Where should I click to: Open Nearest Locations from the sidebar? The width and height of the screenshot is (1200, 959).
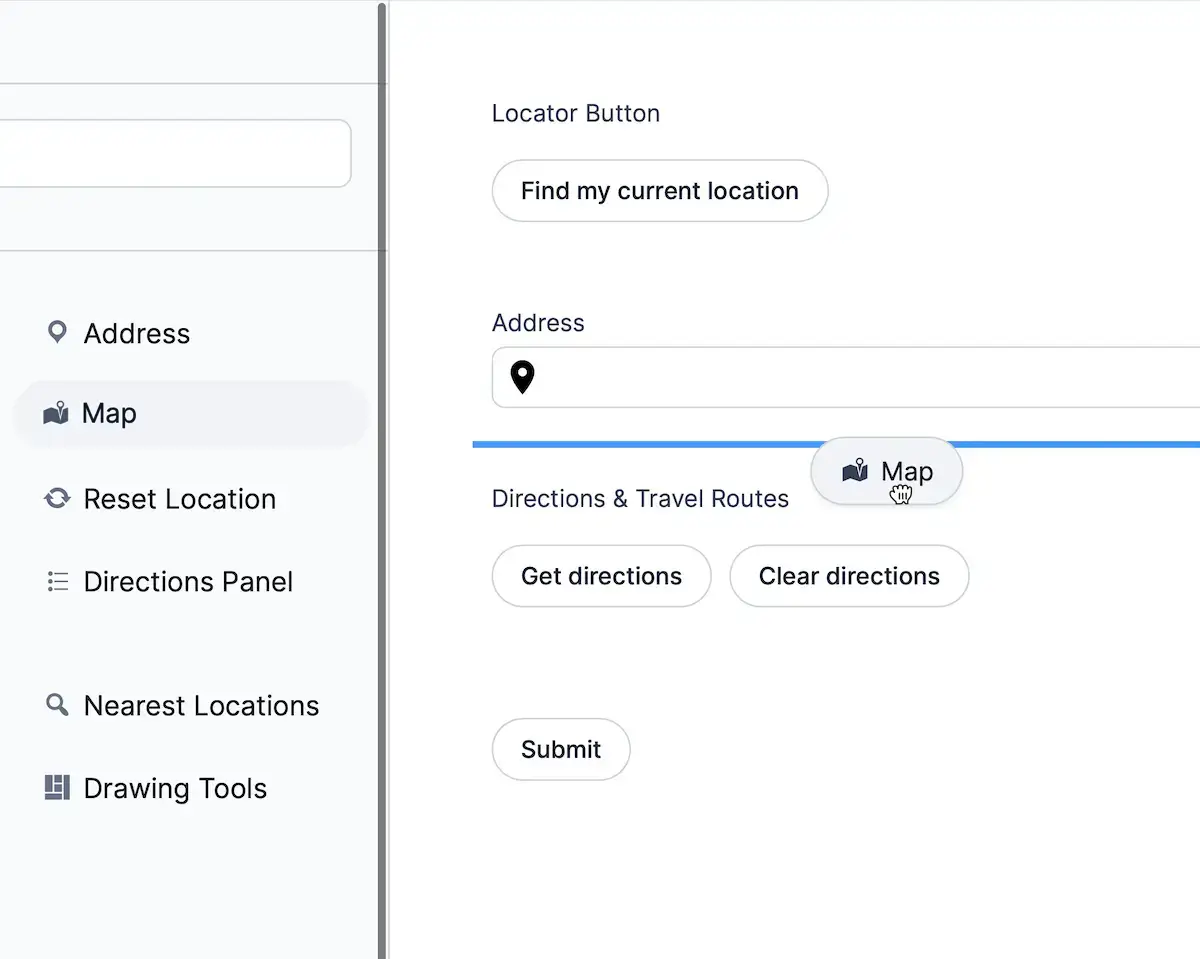(200, 705)
